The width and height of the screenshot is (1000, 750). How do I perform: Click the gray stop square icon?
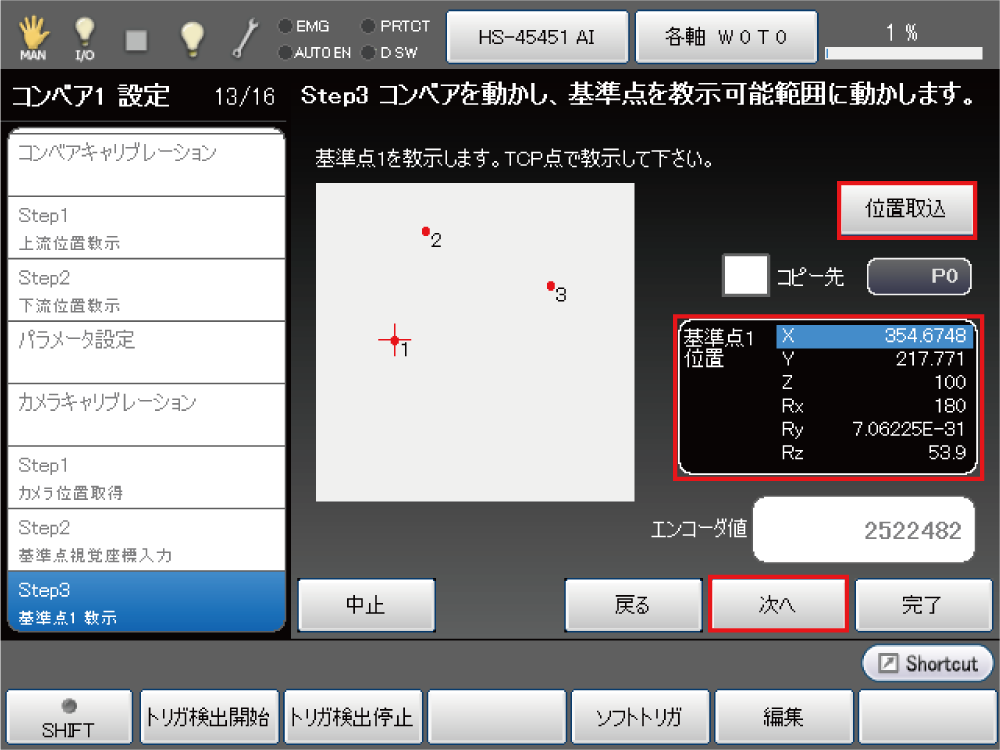(137, 38)
